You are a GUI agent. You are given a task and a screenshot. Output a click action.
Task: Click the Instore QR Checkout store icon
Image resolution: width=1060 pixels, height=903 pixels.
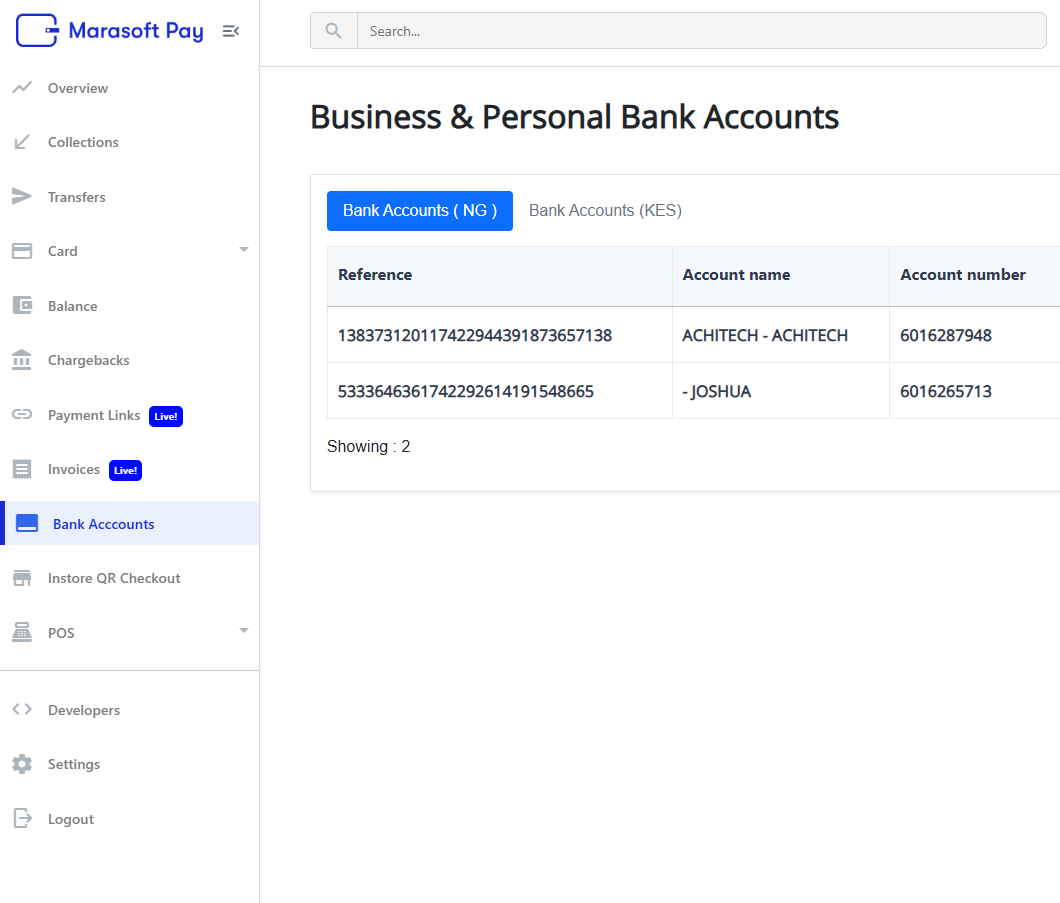pyautogui.click(x=22, y=578)
